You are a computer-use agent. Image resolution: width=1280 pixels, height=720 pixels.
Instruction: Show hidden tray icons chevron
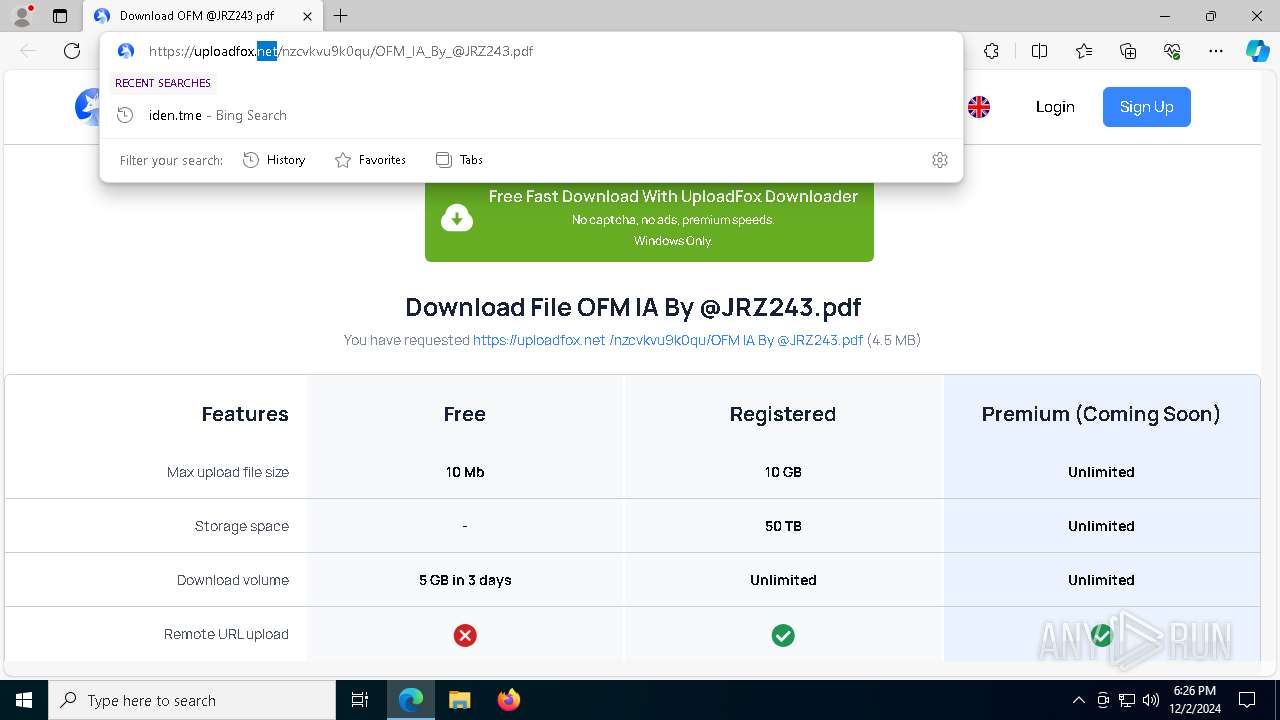[x=1078, y=700]
